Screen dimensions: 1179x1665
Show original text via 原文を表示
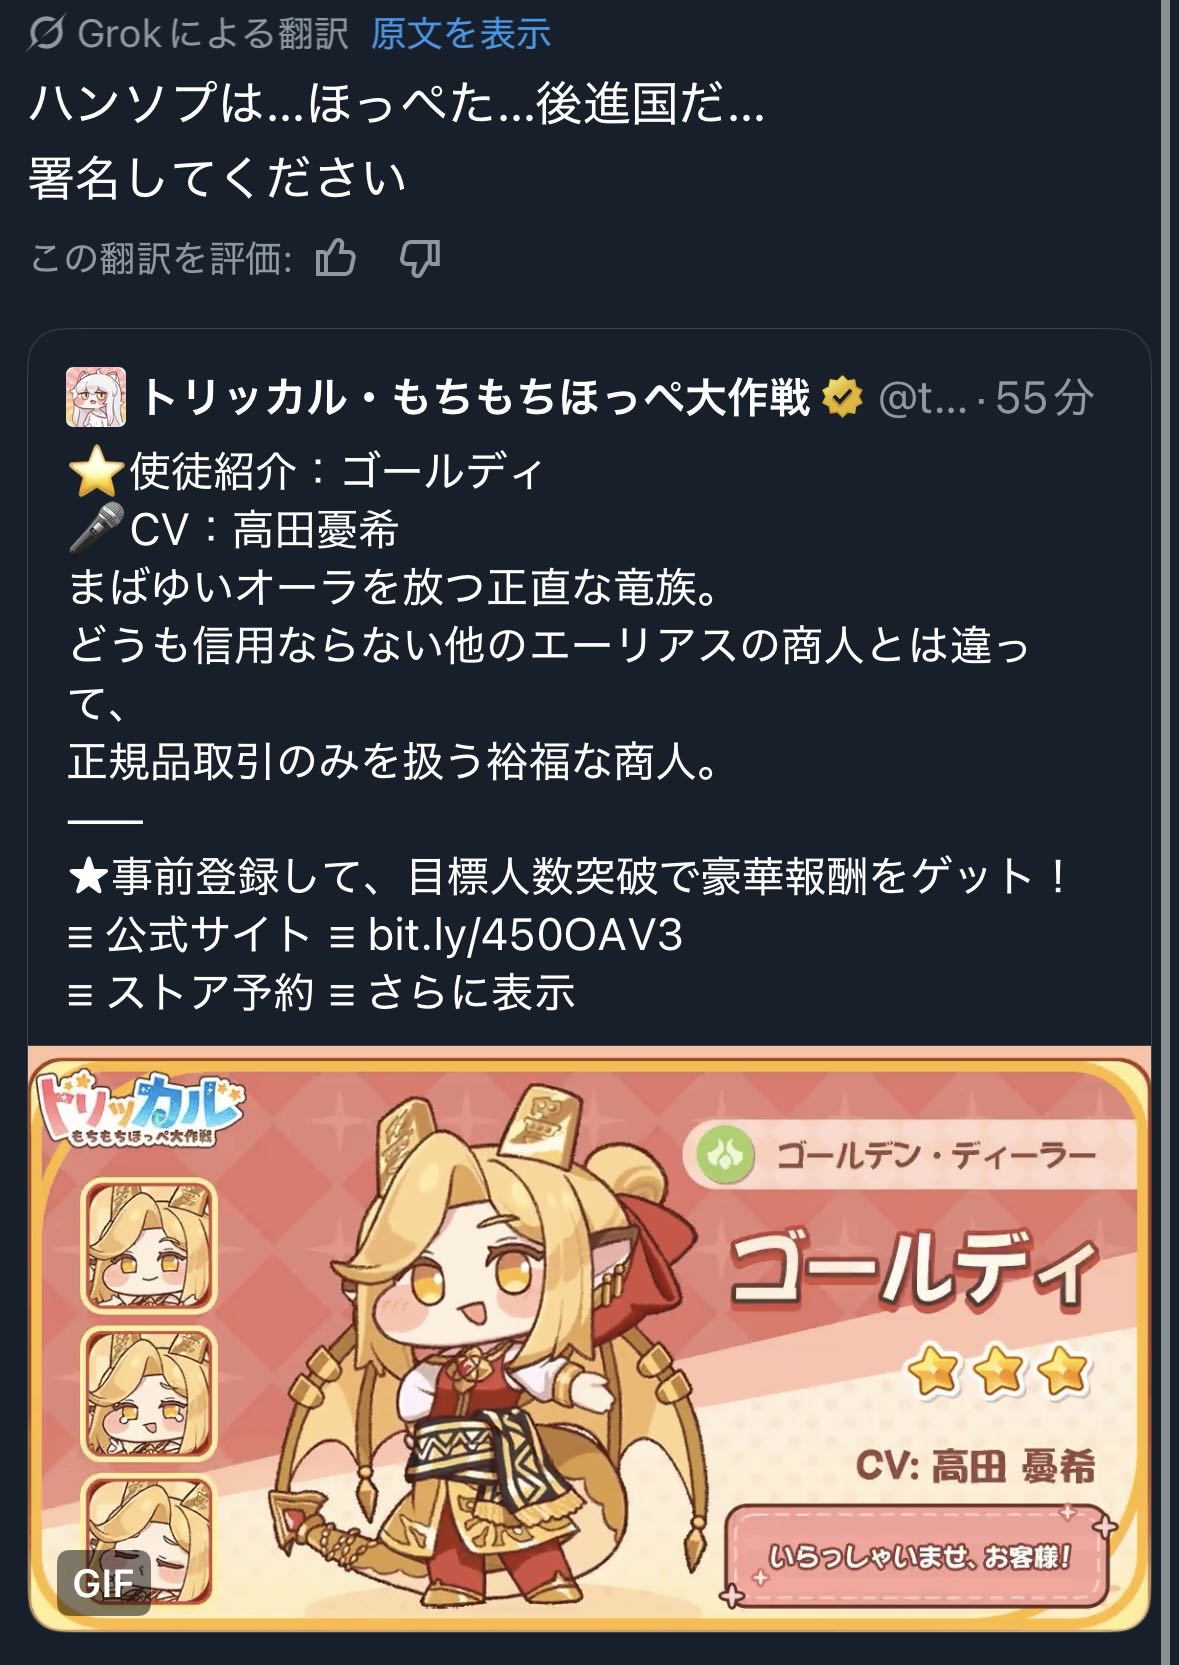tap(461, 34)
